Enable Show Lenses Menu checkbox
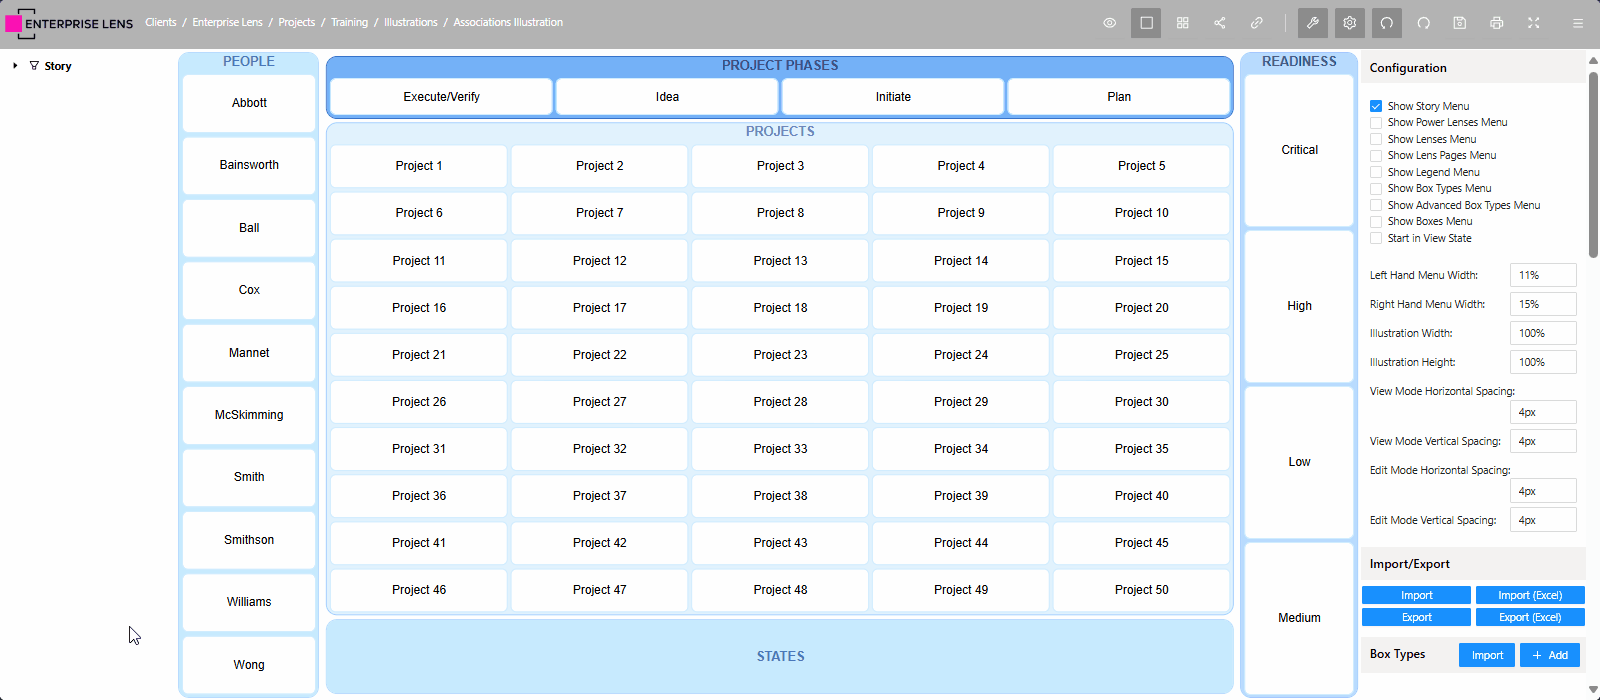Screen dimensions: 1600x700 (x=1376, y=139)
